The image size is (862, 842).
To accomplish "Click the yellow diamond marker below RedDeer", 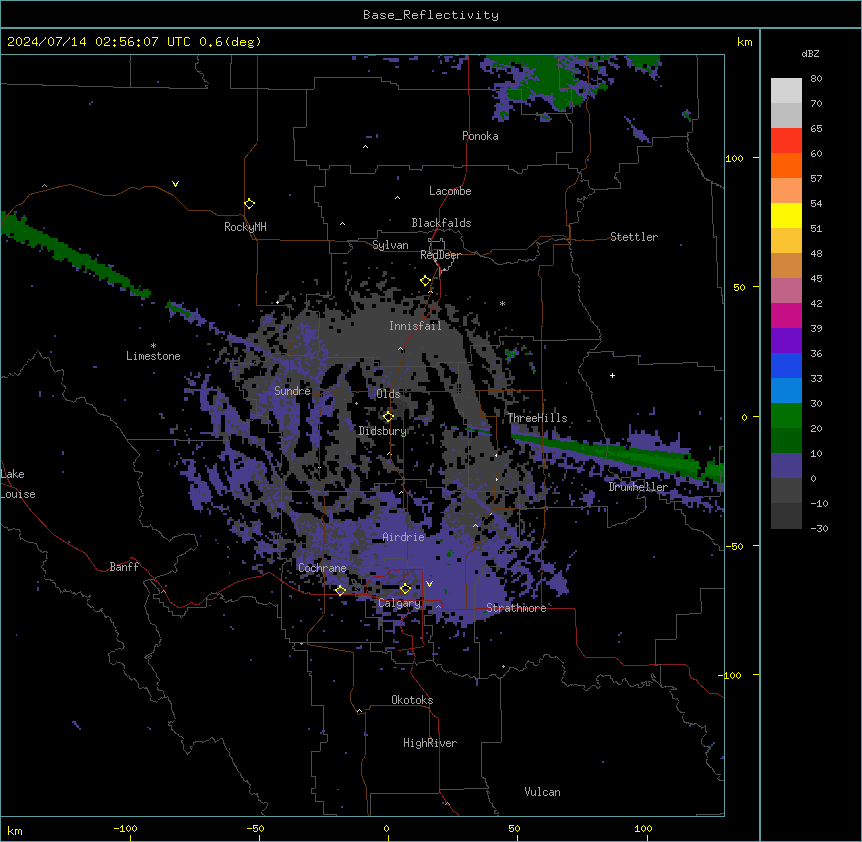I will [426, 281].
